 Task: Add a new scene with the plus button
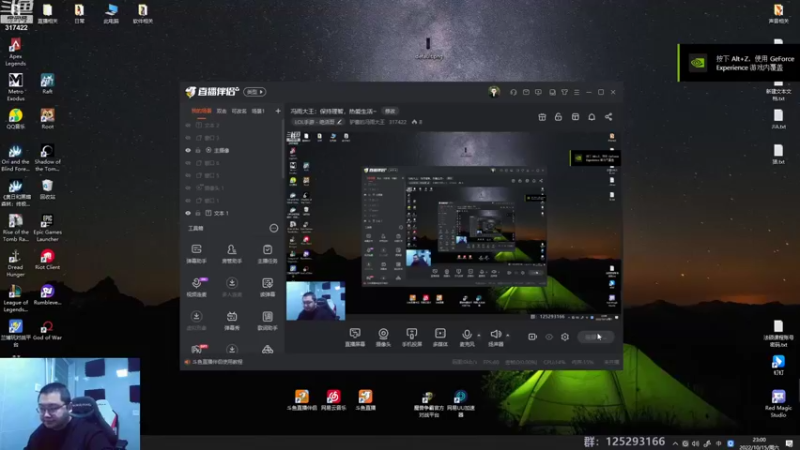click(x=278, y=111)
